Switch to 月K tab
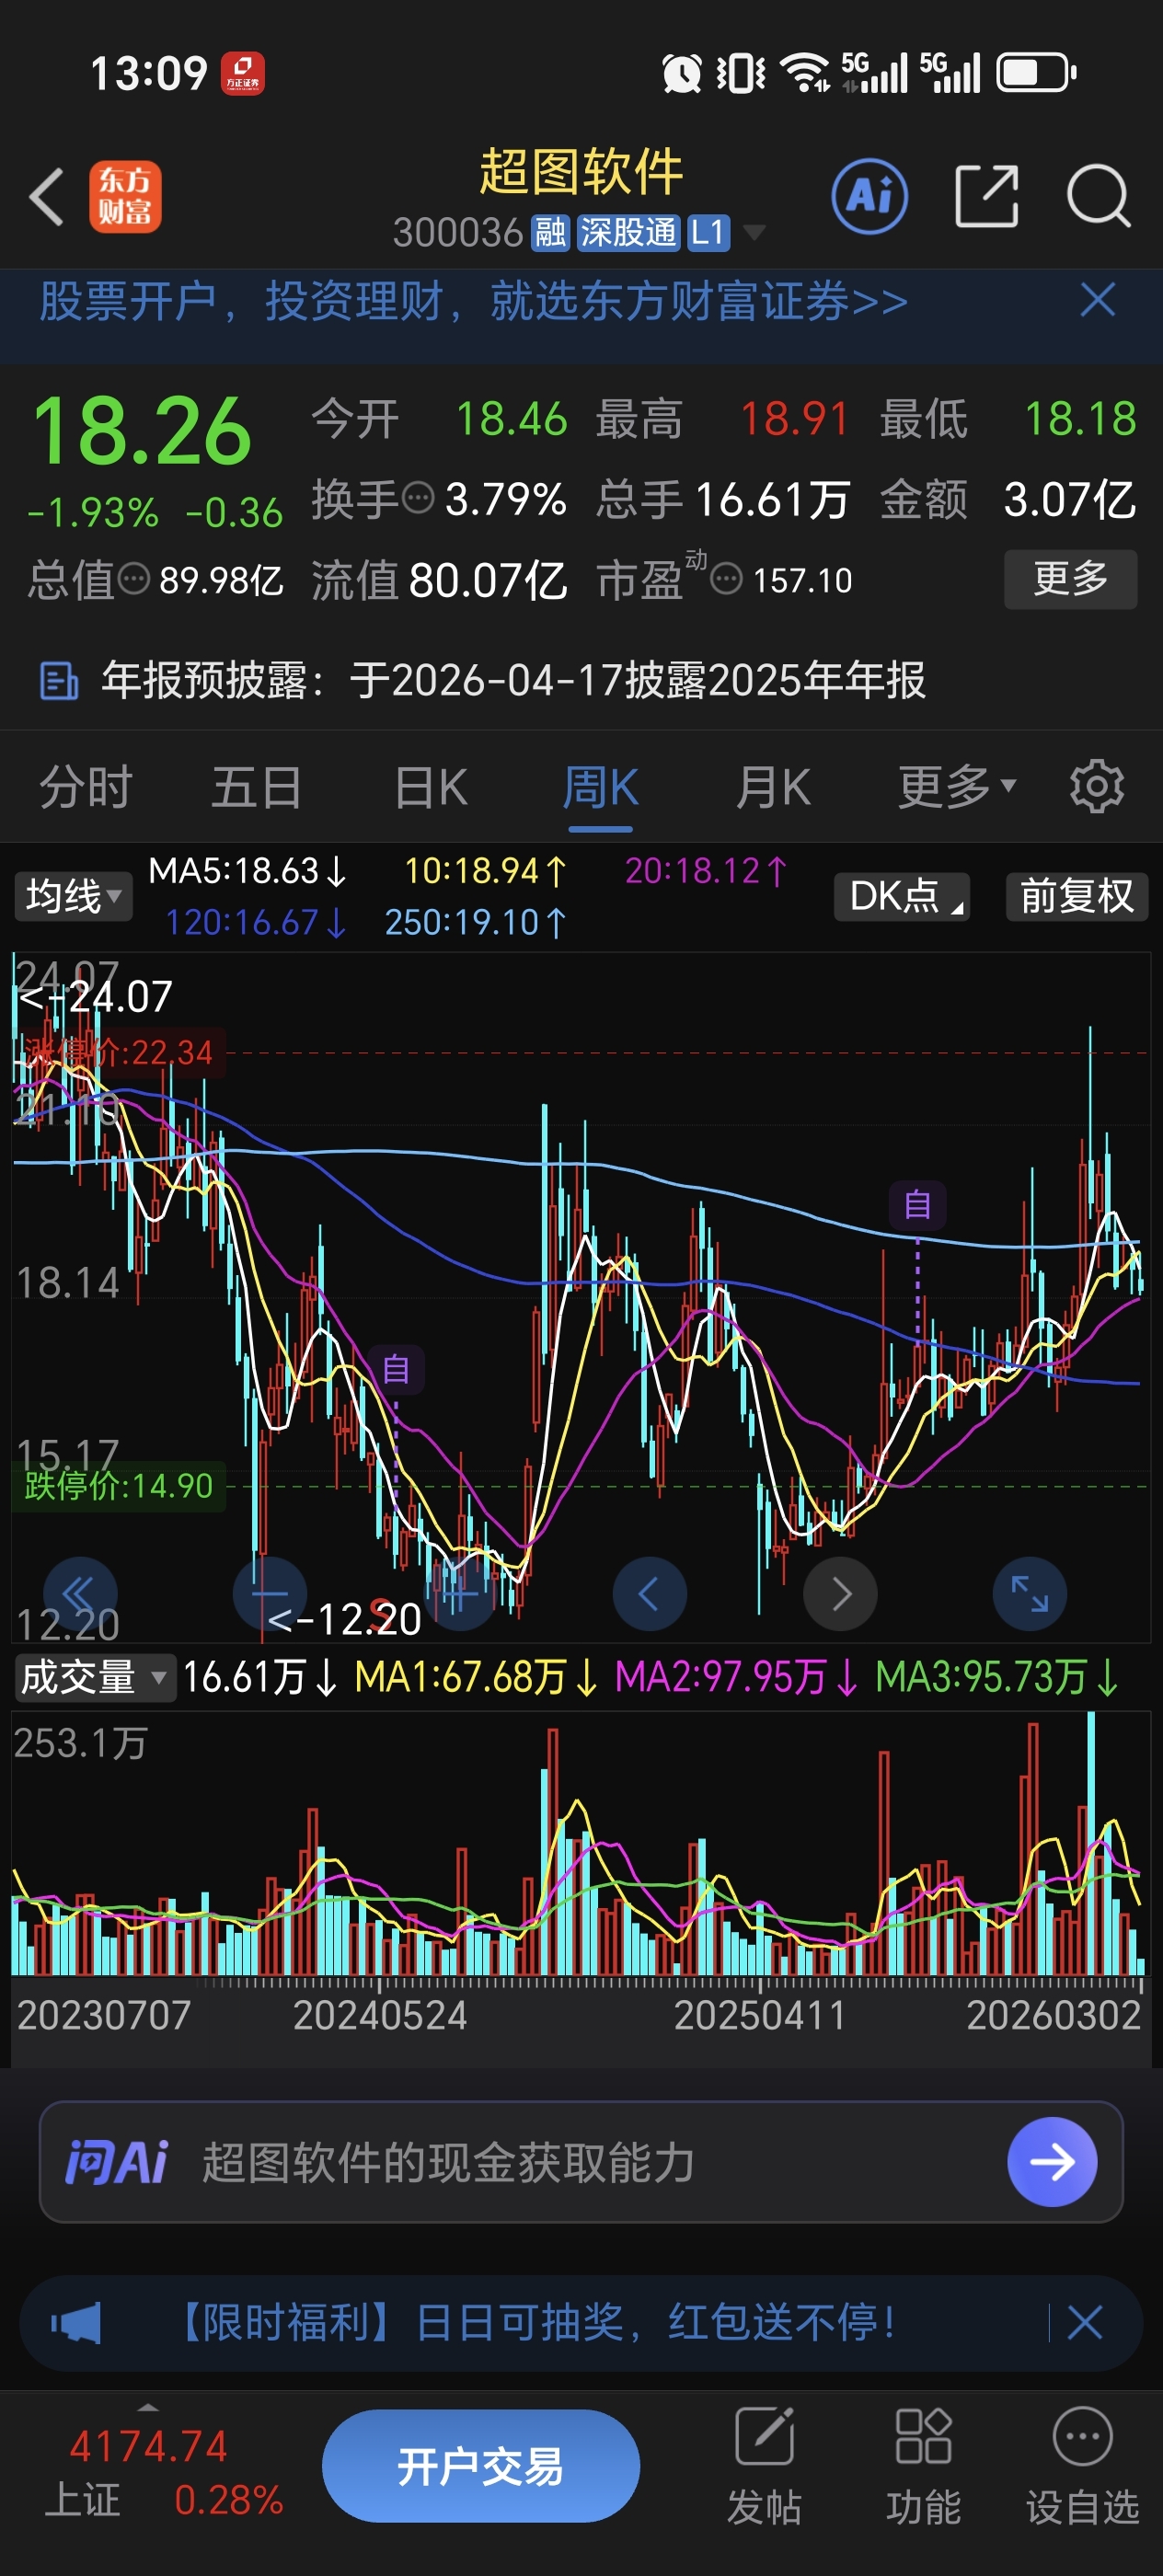This screenshot has height=2576, width=1163. (x=773, y=787)
